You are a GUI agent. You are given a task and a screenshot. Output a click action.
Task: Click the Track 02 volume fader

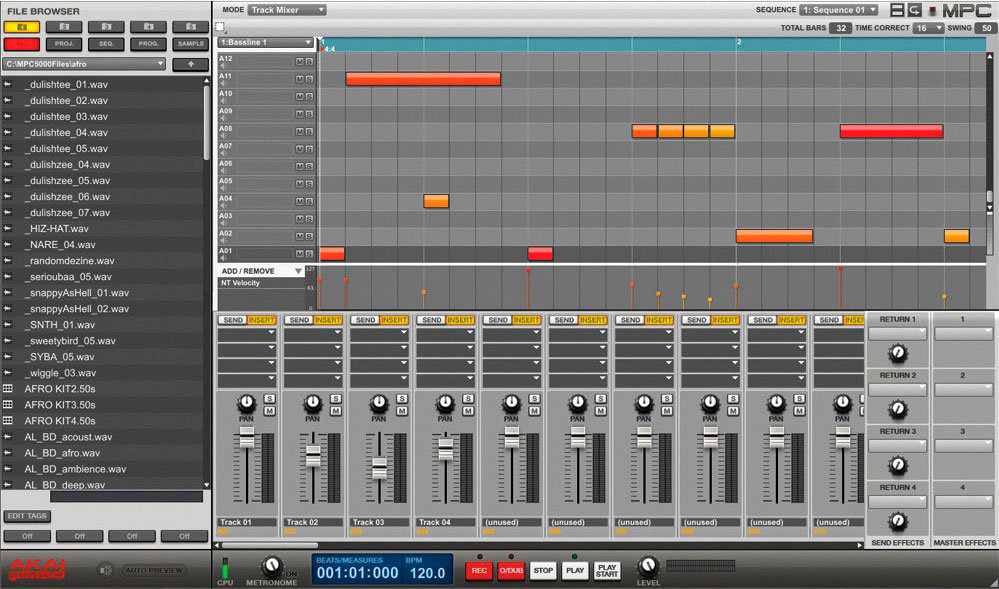click(x=313, y=455)
